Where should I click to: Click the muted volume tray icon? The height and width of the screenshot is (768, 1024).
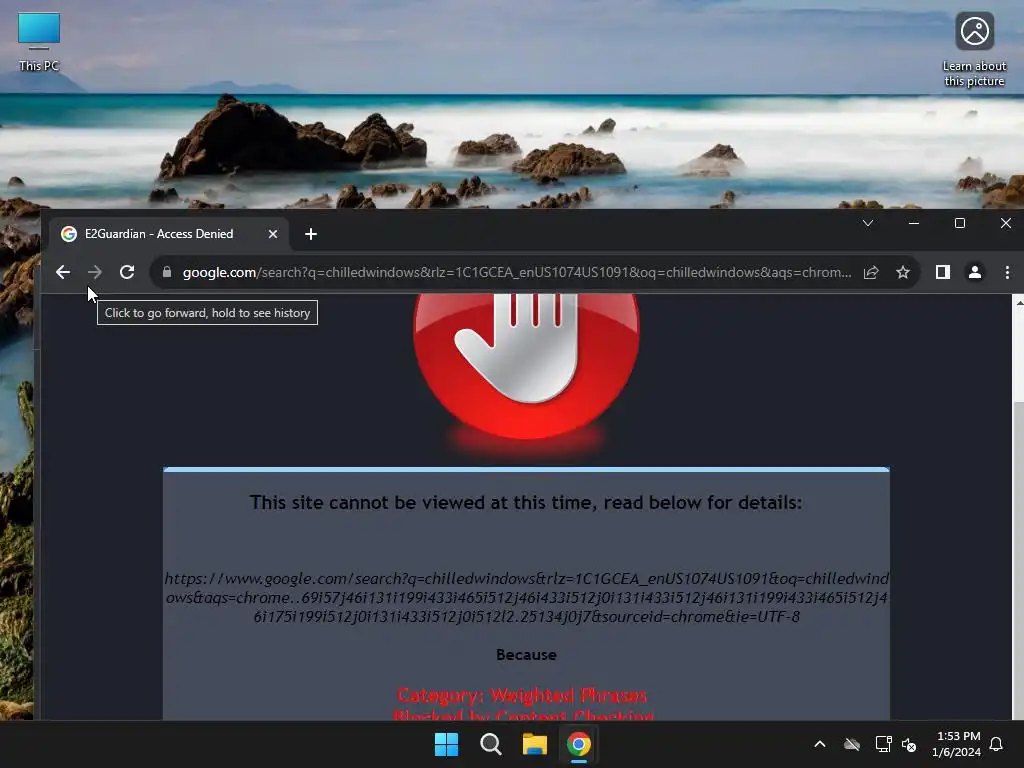[x=909, y=744]
